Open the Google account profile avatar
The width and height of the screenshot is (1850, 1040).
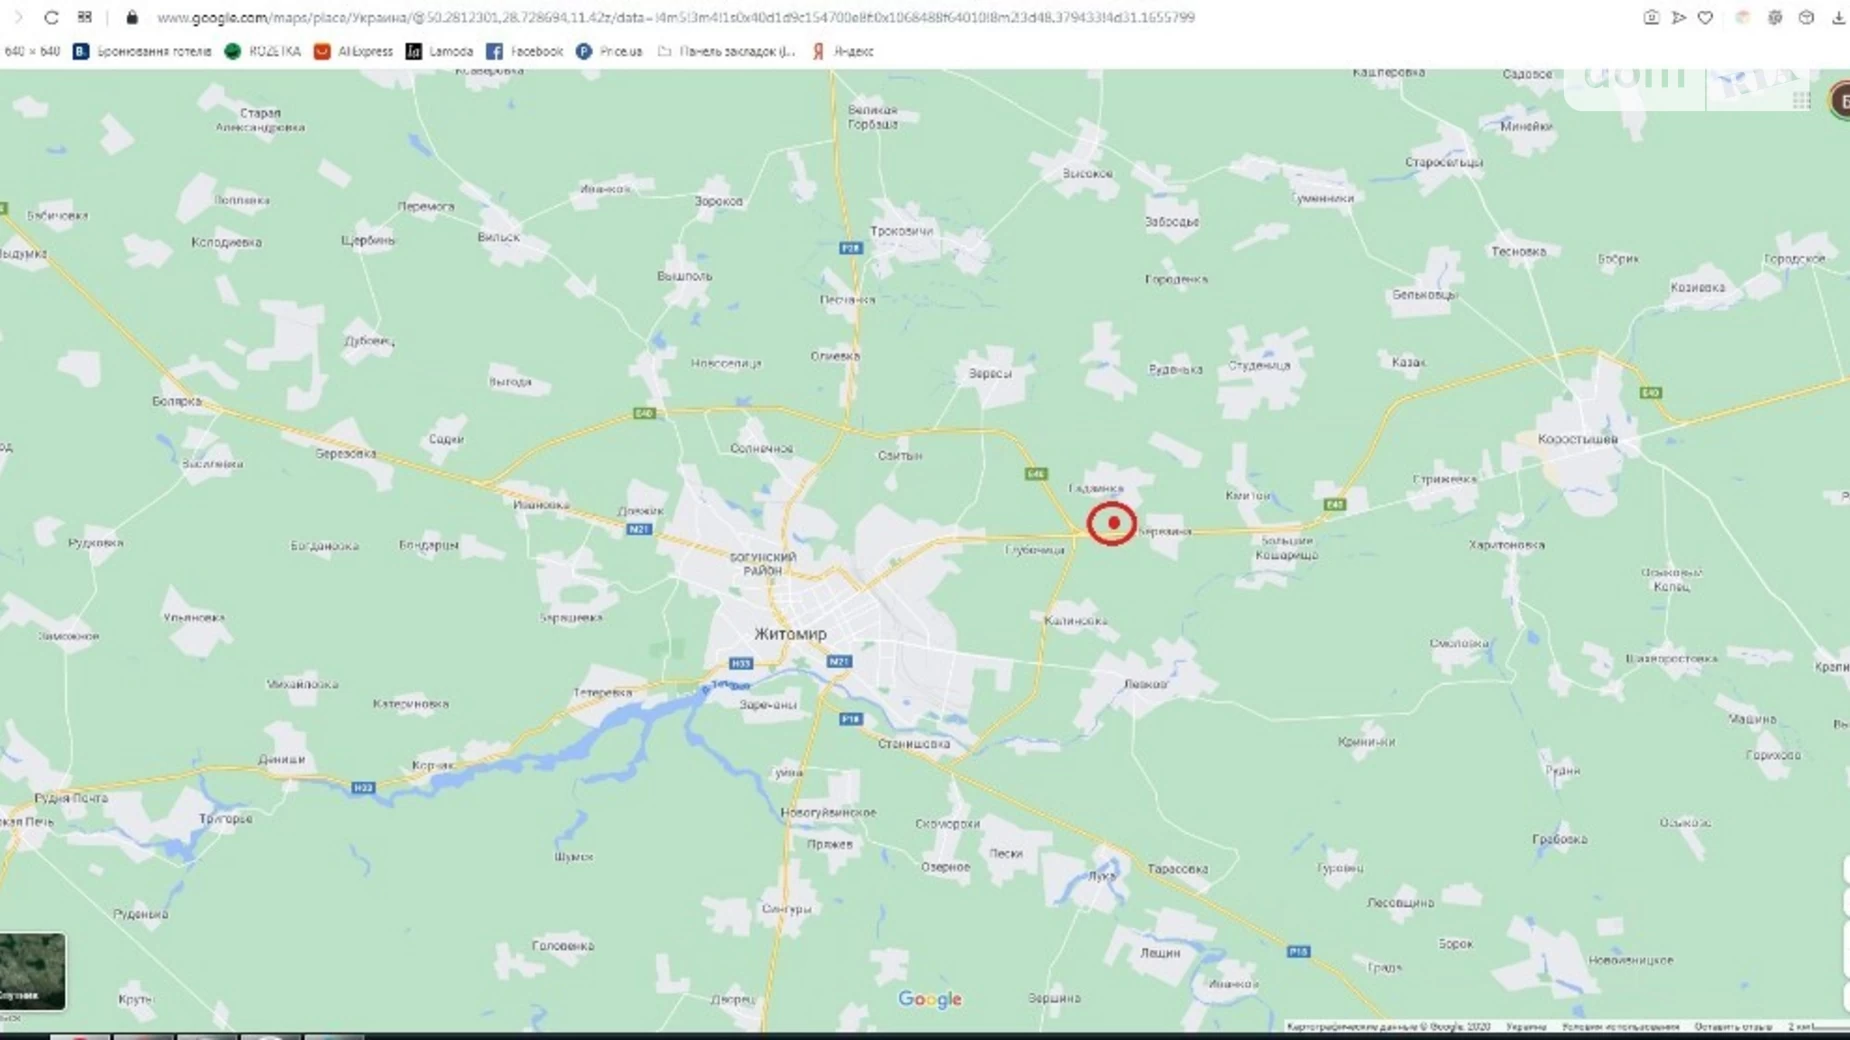pyautogui.click(x=1840, y=101)
